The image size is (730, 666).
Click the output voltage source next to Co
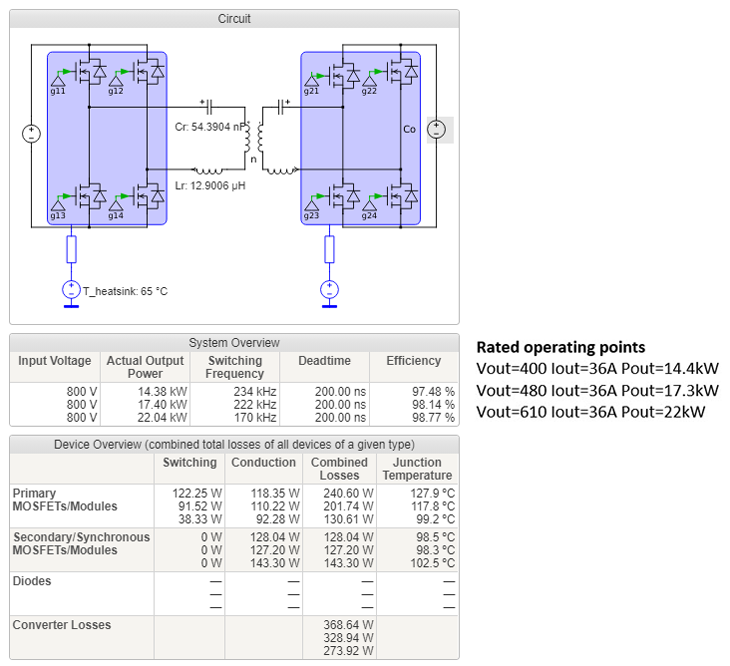click(x=436, y=129)
